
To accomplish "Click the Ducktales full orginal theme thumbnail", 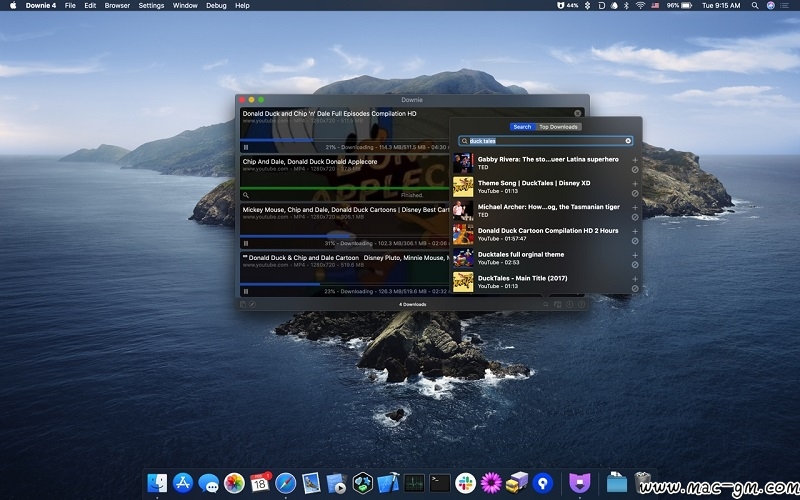I will pos(463,258).
